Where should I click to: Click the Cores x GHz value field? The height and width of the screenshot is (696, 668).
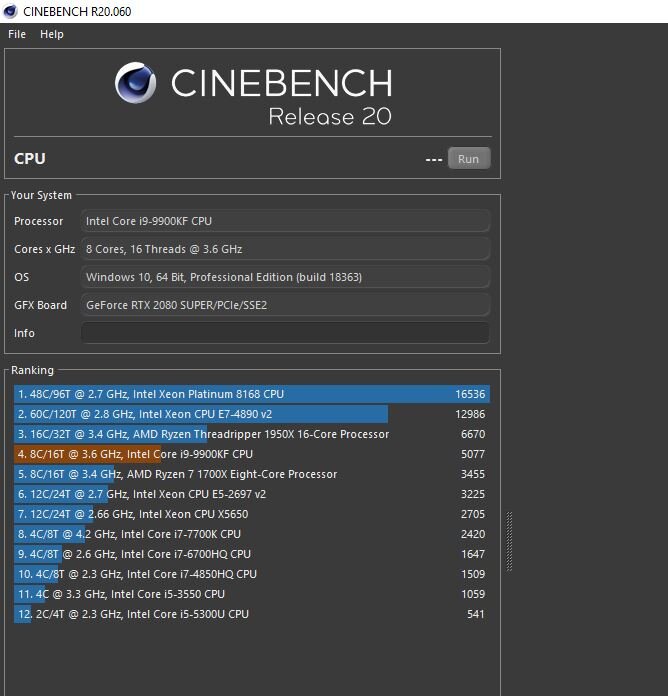[285, 249]
